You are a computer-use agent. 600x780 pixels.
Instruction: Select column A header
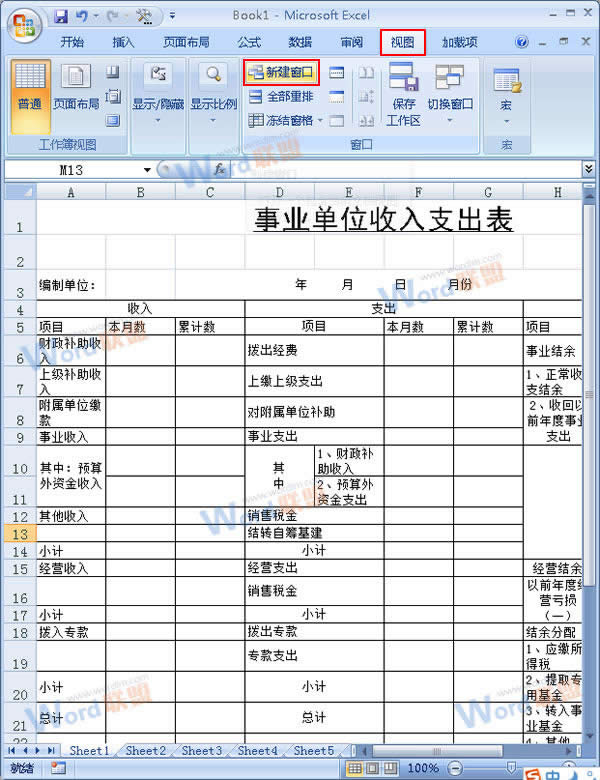pyautogui.click(x=71, y=192)
